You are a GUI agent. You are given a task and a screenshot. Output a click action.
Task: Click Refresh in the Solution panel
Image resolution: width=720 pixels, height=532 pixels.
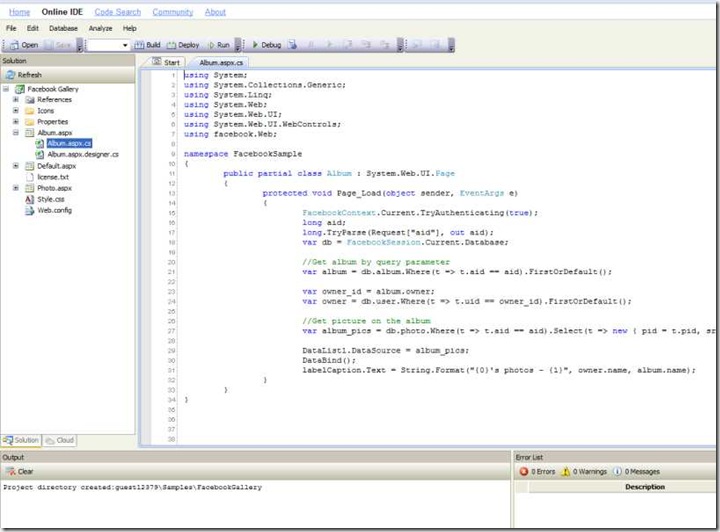(24, 75)
